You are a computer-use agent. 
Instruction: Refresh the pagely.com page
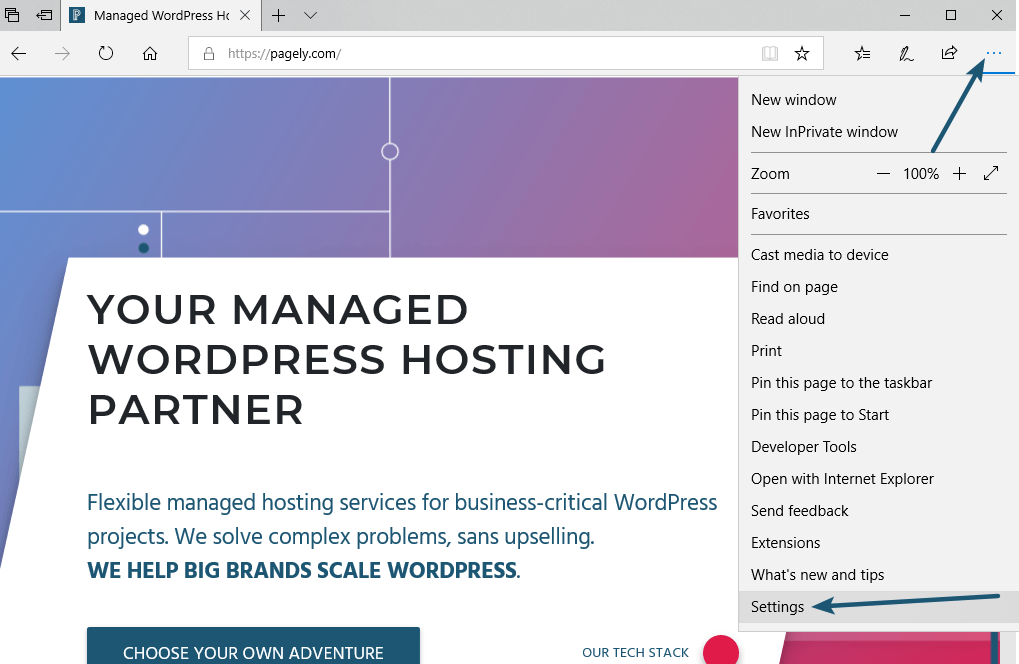coord(106,53)
